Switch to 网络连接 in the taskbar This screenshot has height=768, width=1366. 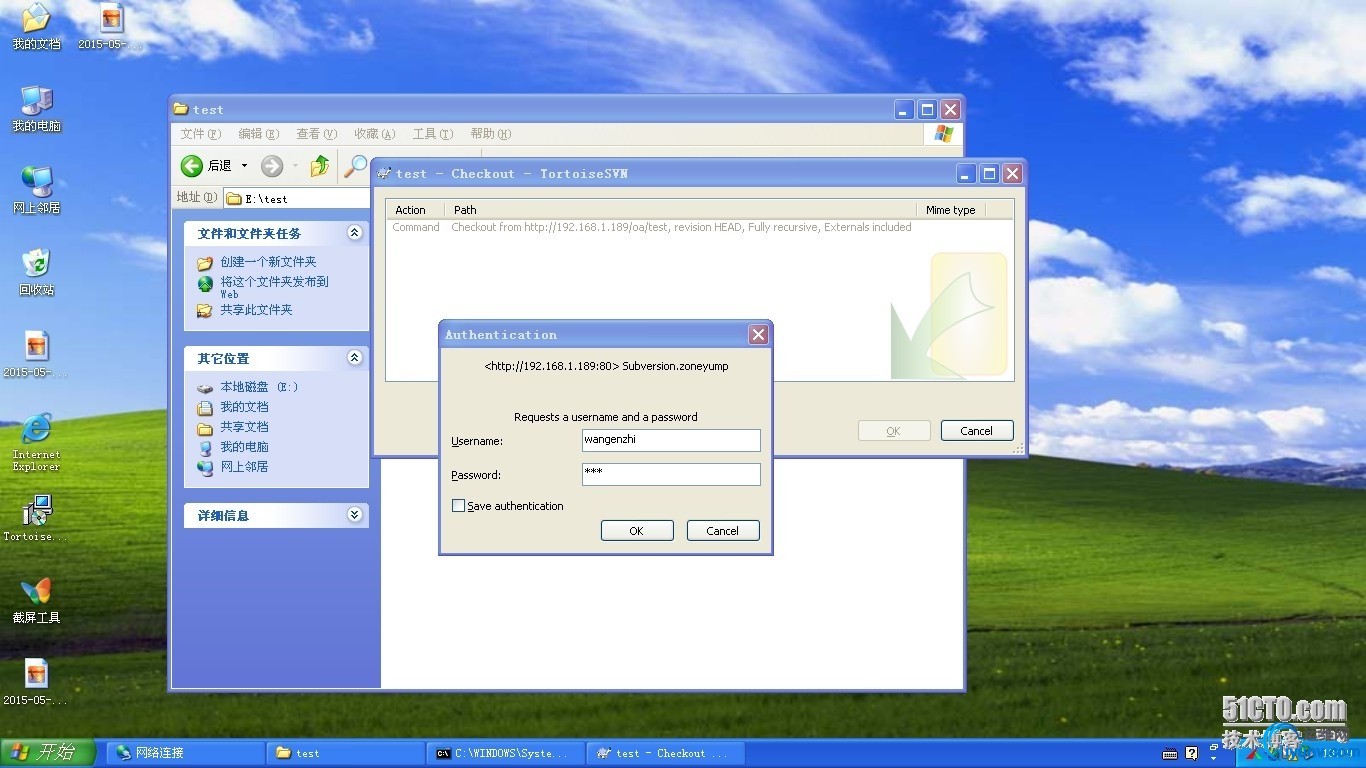coord(186,753)
